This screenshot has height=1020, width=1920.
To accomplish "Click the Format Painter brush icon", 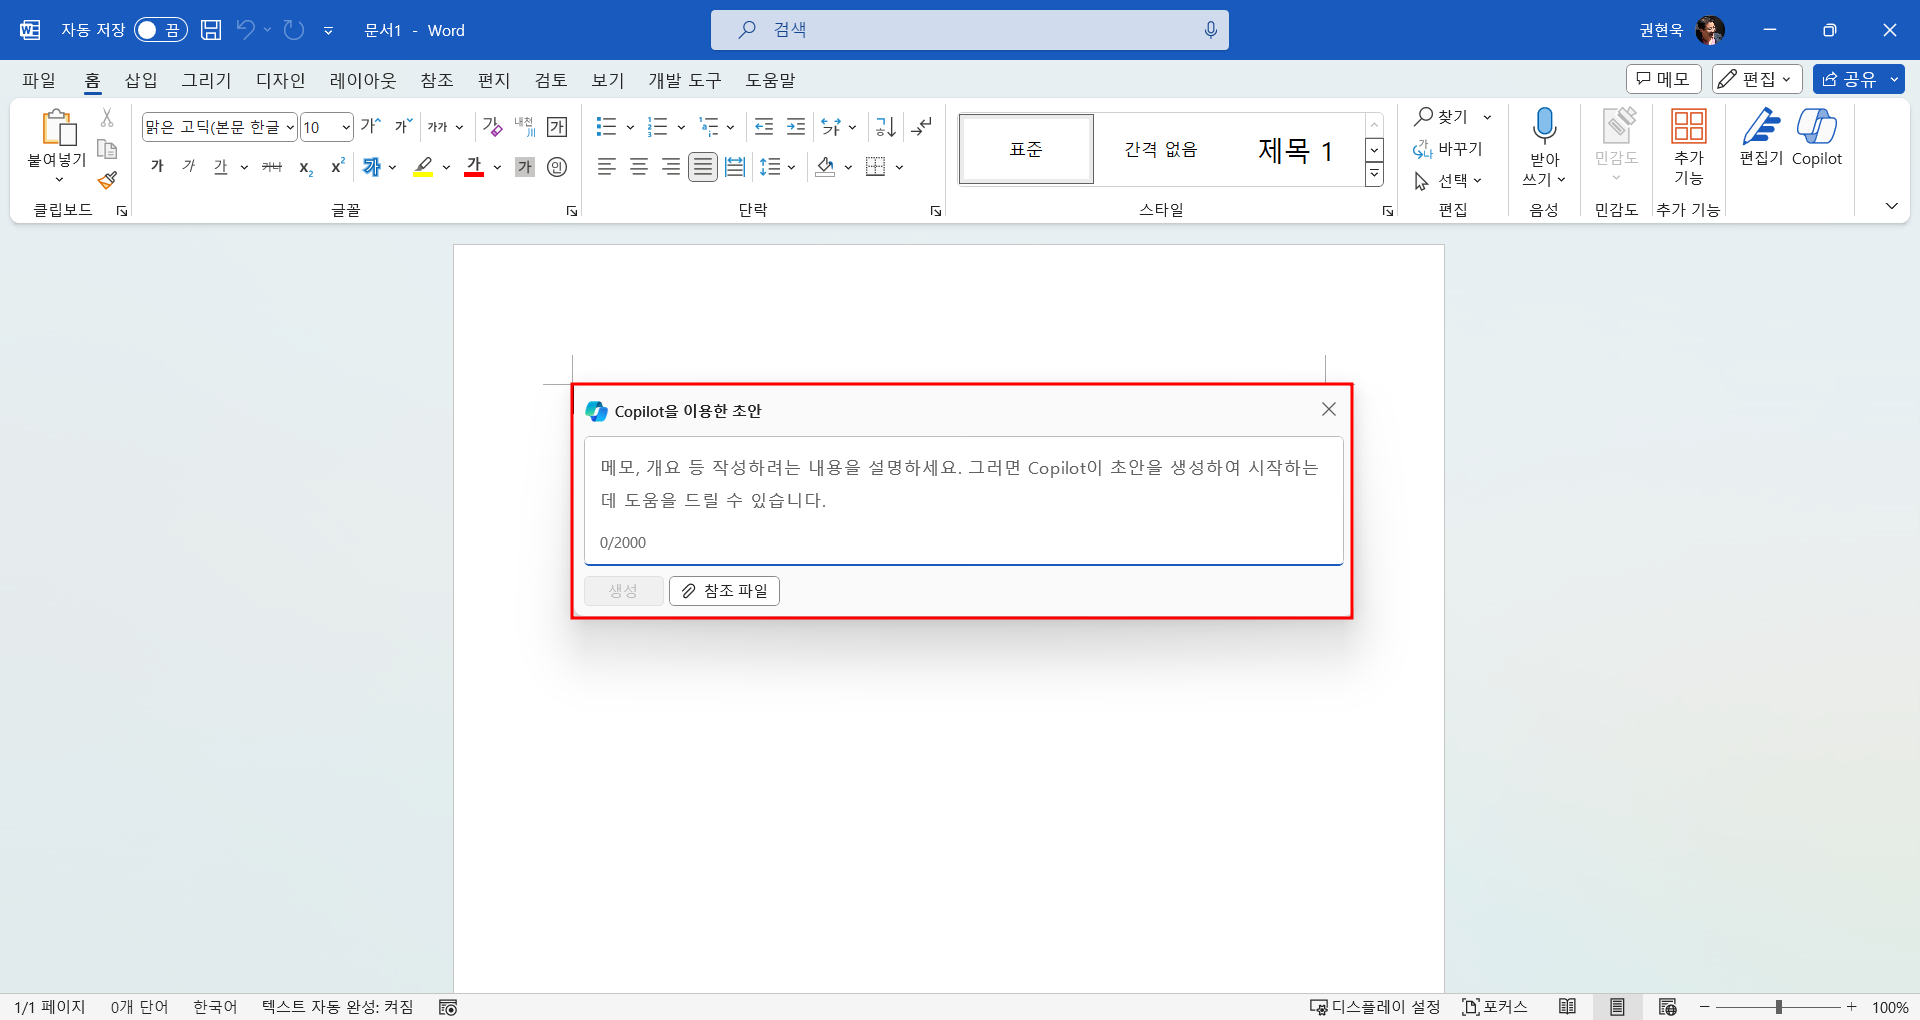I will [107, 180].
